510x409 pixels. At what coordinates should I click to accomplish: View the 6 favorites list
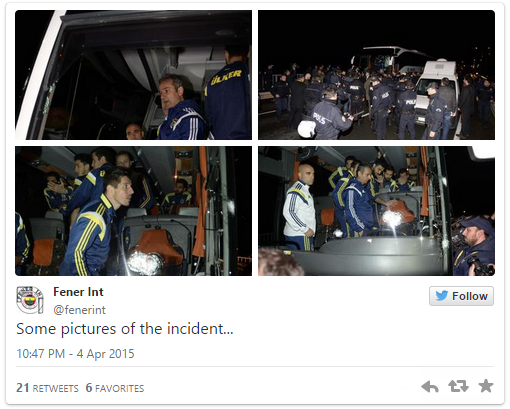click(115, 388)
